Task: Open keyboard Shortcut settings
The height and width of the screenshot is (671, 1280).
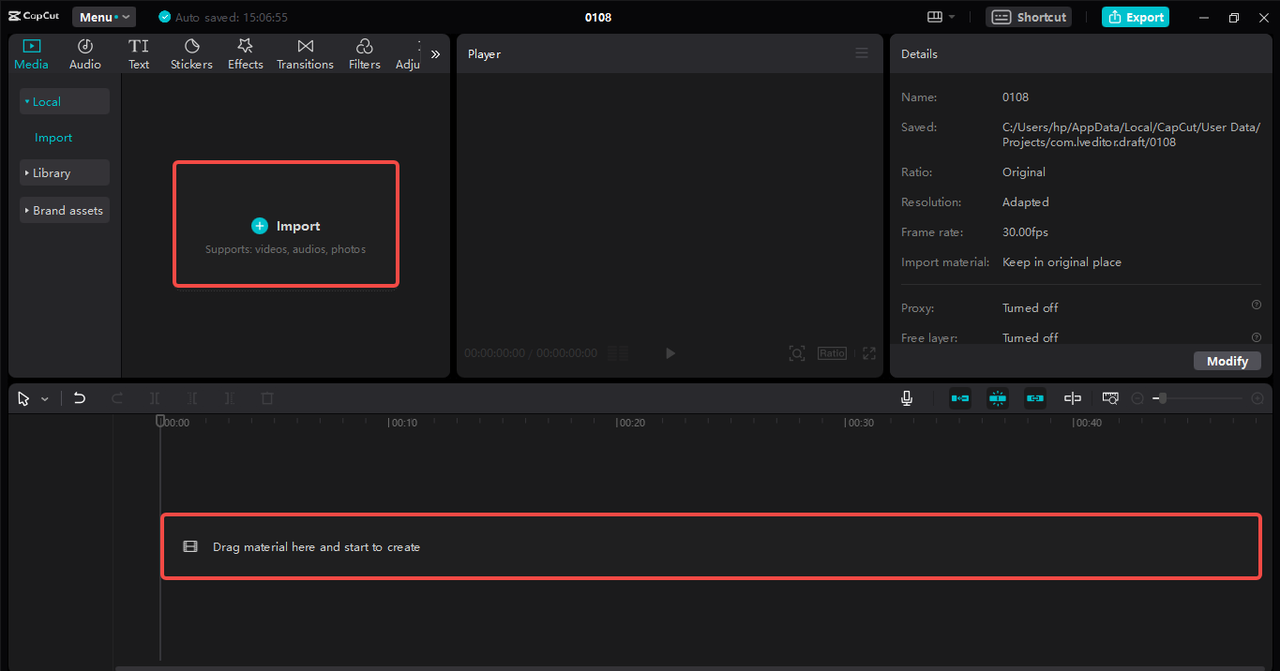Action: pyautogui.click(x=1029, y=17)
